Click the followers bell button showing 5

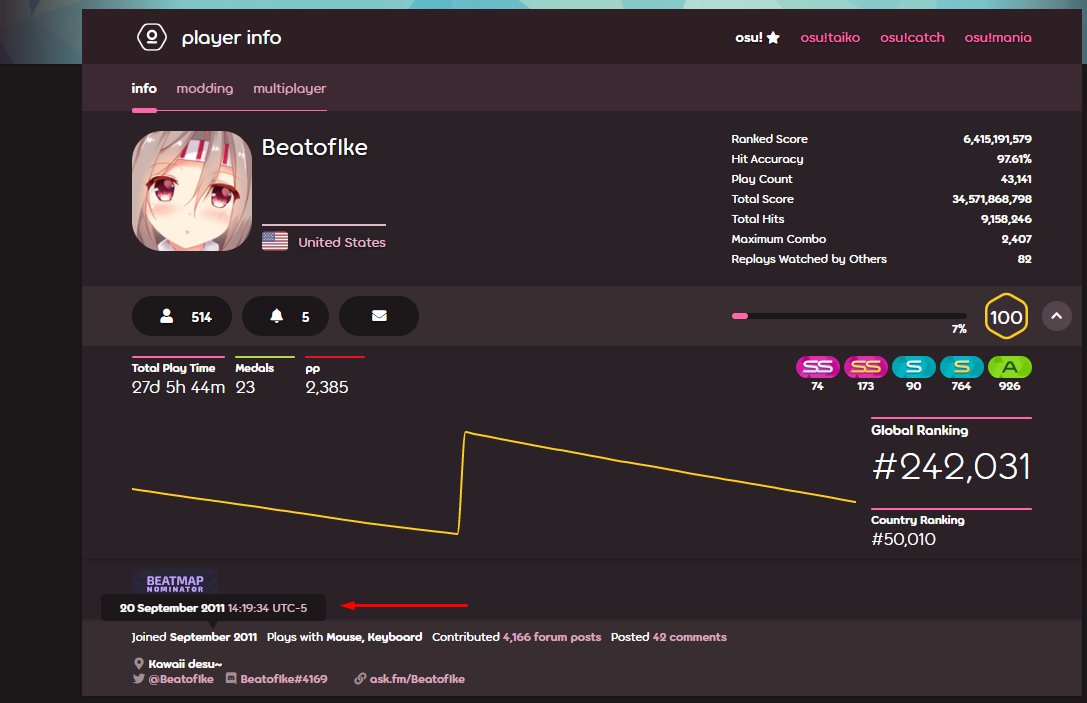(285, 316)
